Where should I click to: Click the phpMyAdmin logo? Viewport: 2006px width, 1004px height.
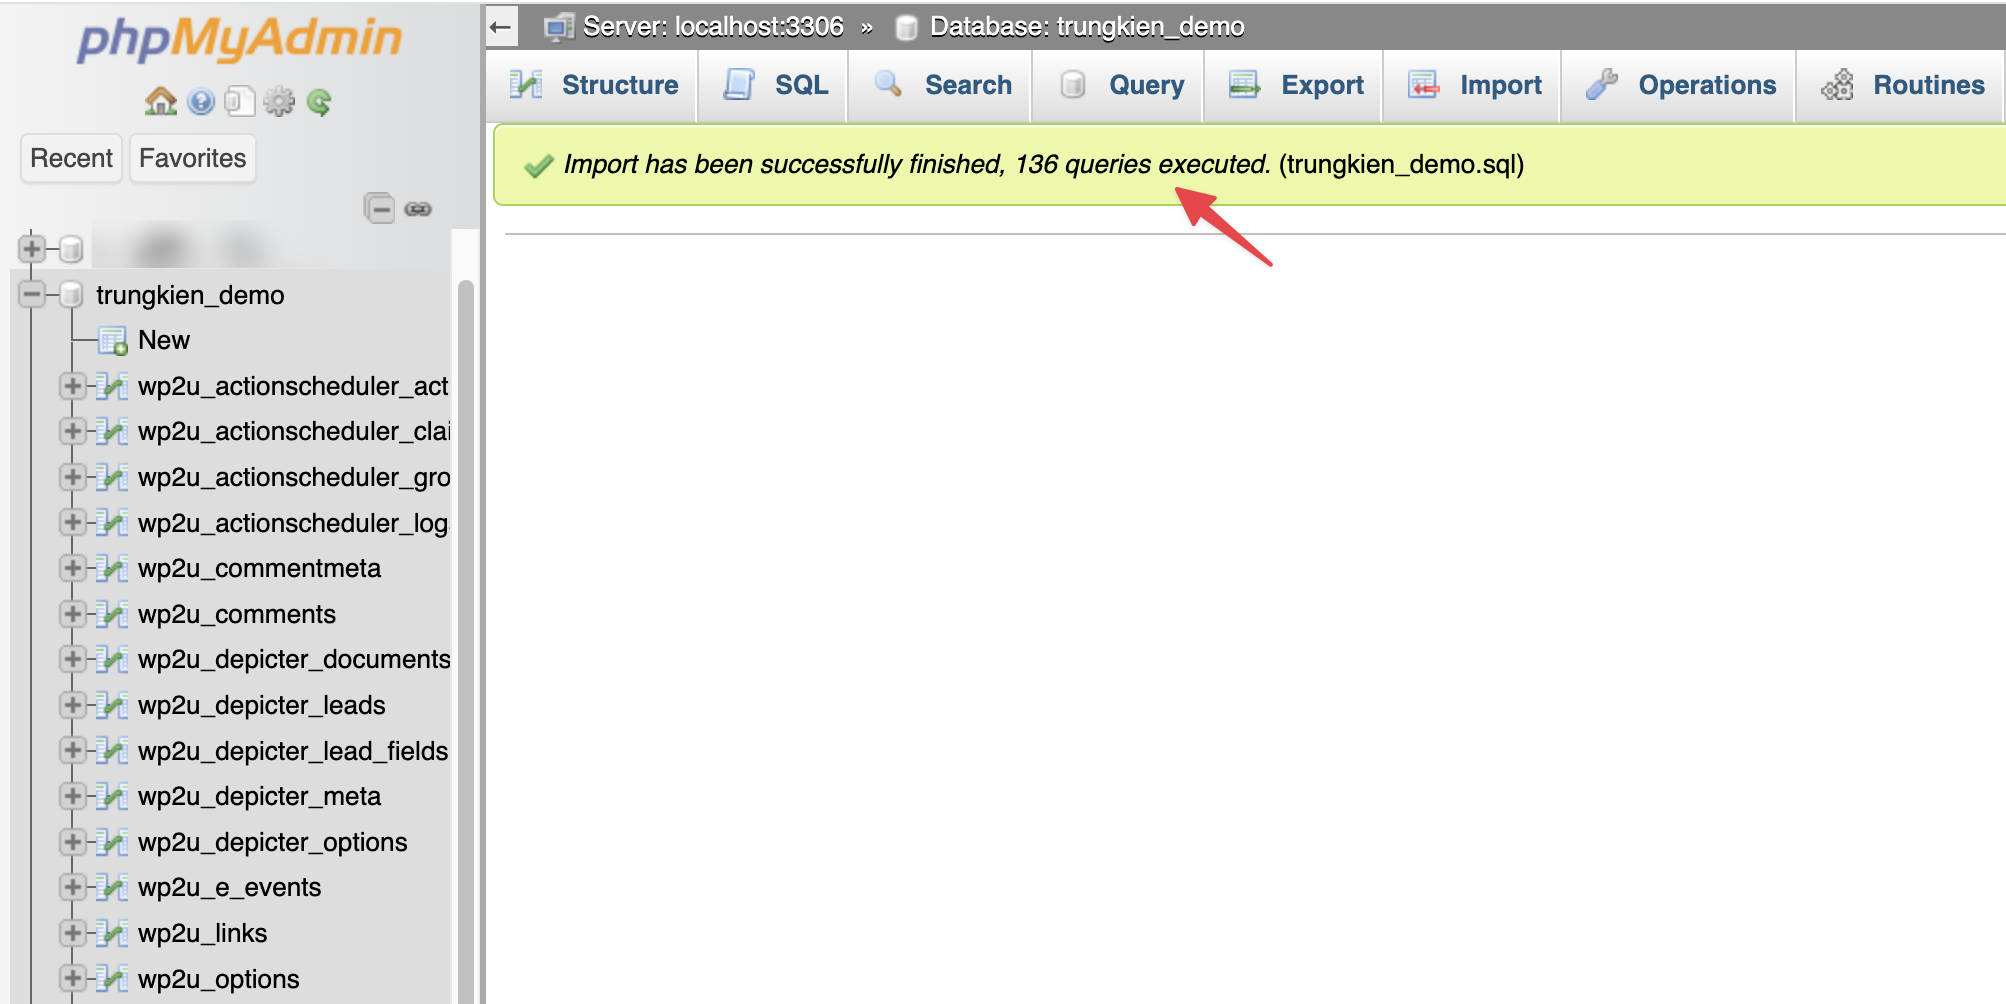point(240,39)
